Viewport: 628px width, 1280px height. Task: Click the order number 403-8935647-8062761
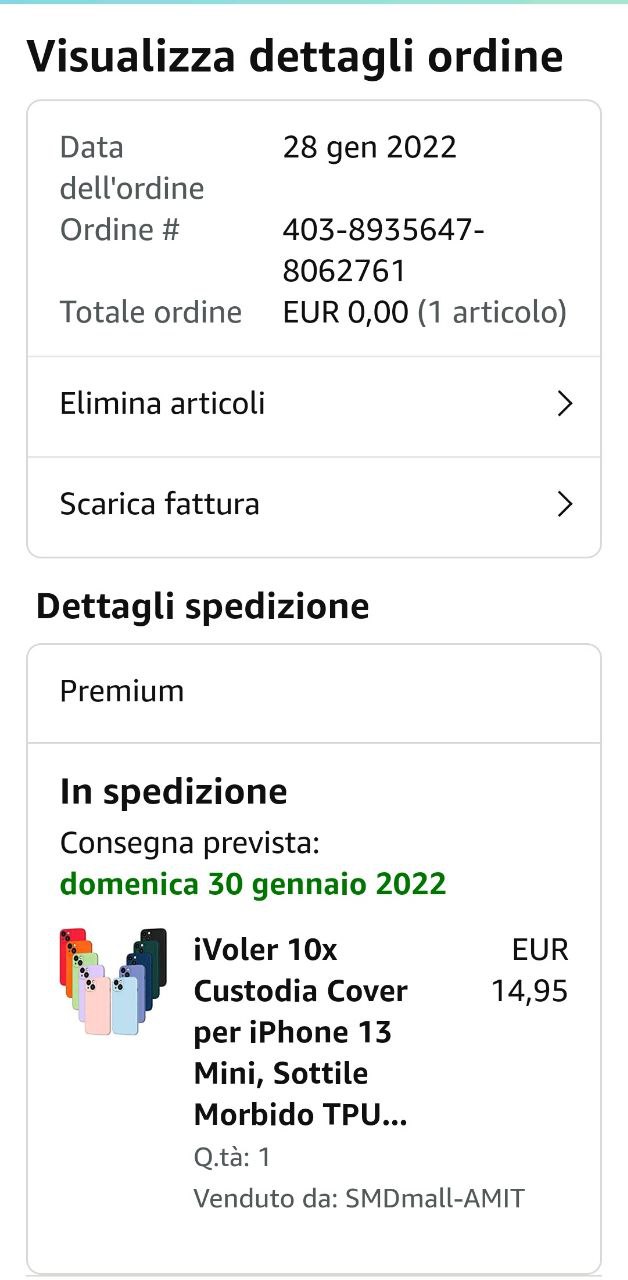pyautogui.click(x=383, y=250)
